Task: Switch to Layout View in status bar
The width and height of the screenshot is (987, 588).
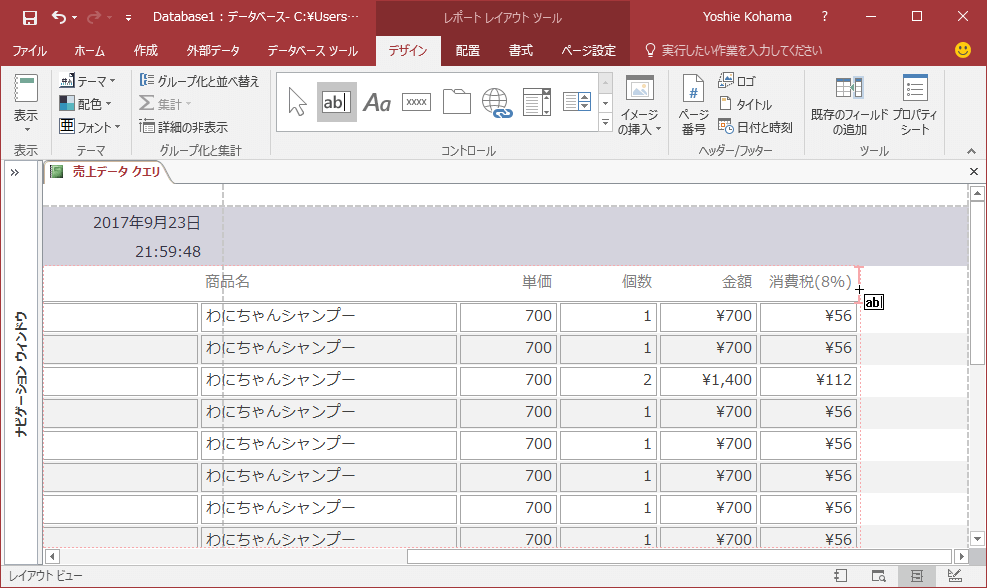Action: click(x=916, y=575)
